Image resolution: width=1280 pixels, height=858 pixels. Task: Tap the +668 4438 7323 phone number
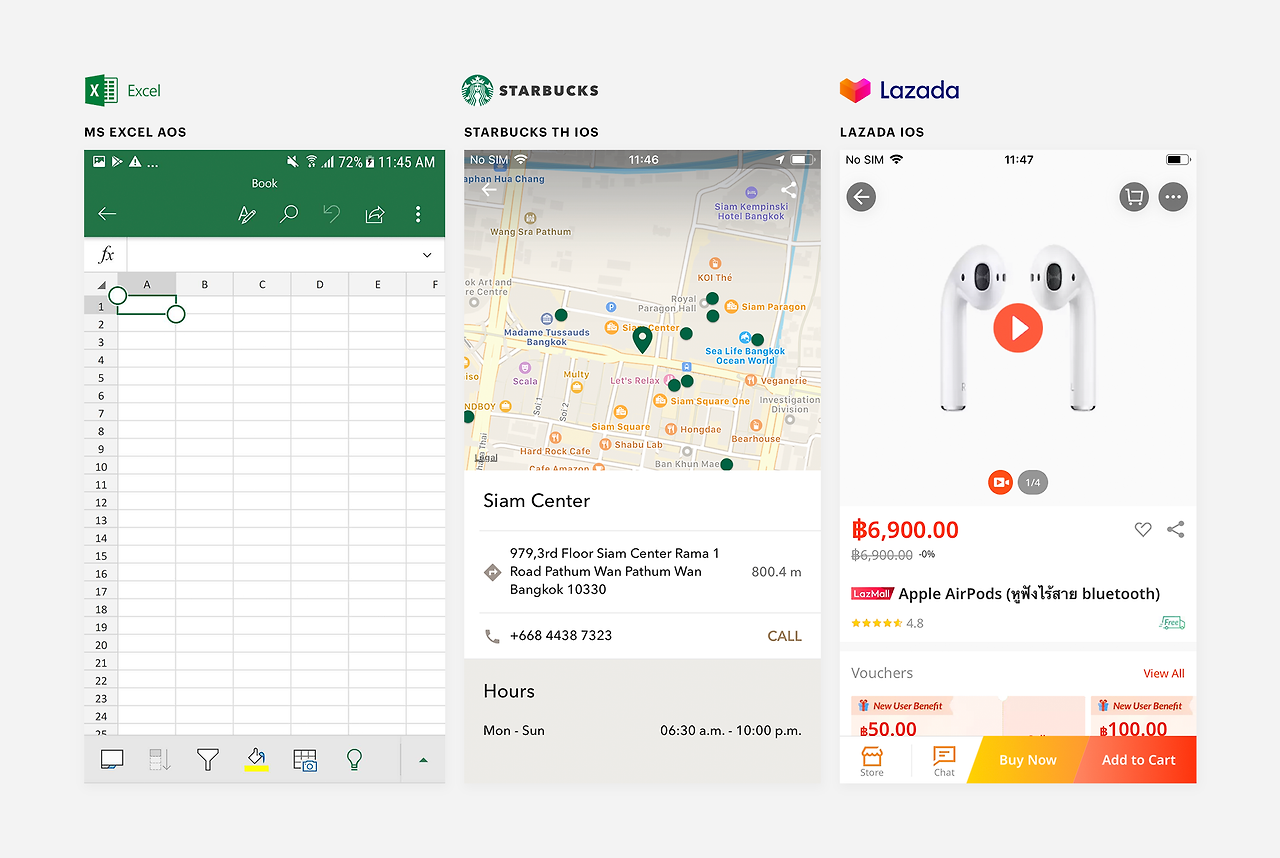pos(561,636)
